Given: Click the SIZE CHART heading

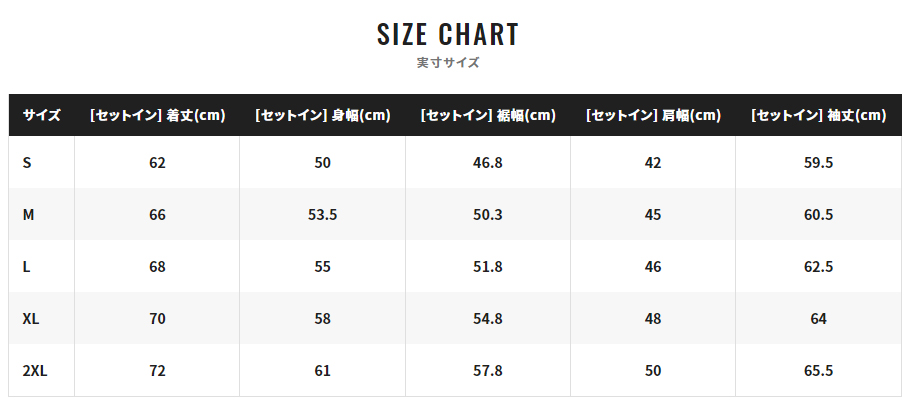Looking at the screenshot, I should [x=447, y=34].
